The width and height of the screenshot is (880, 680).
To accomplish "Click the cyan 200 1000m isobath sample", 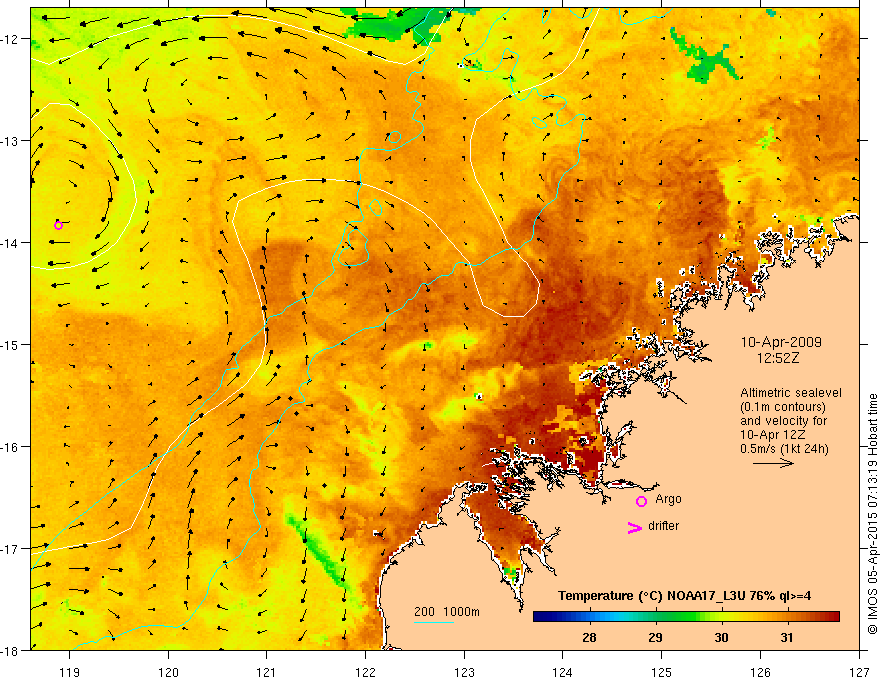I will (434, 622).
